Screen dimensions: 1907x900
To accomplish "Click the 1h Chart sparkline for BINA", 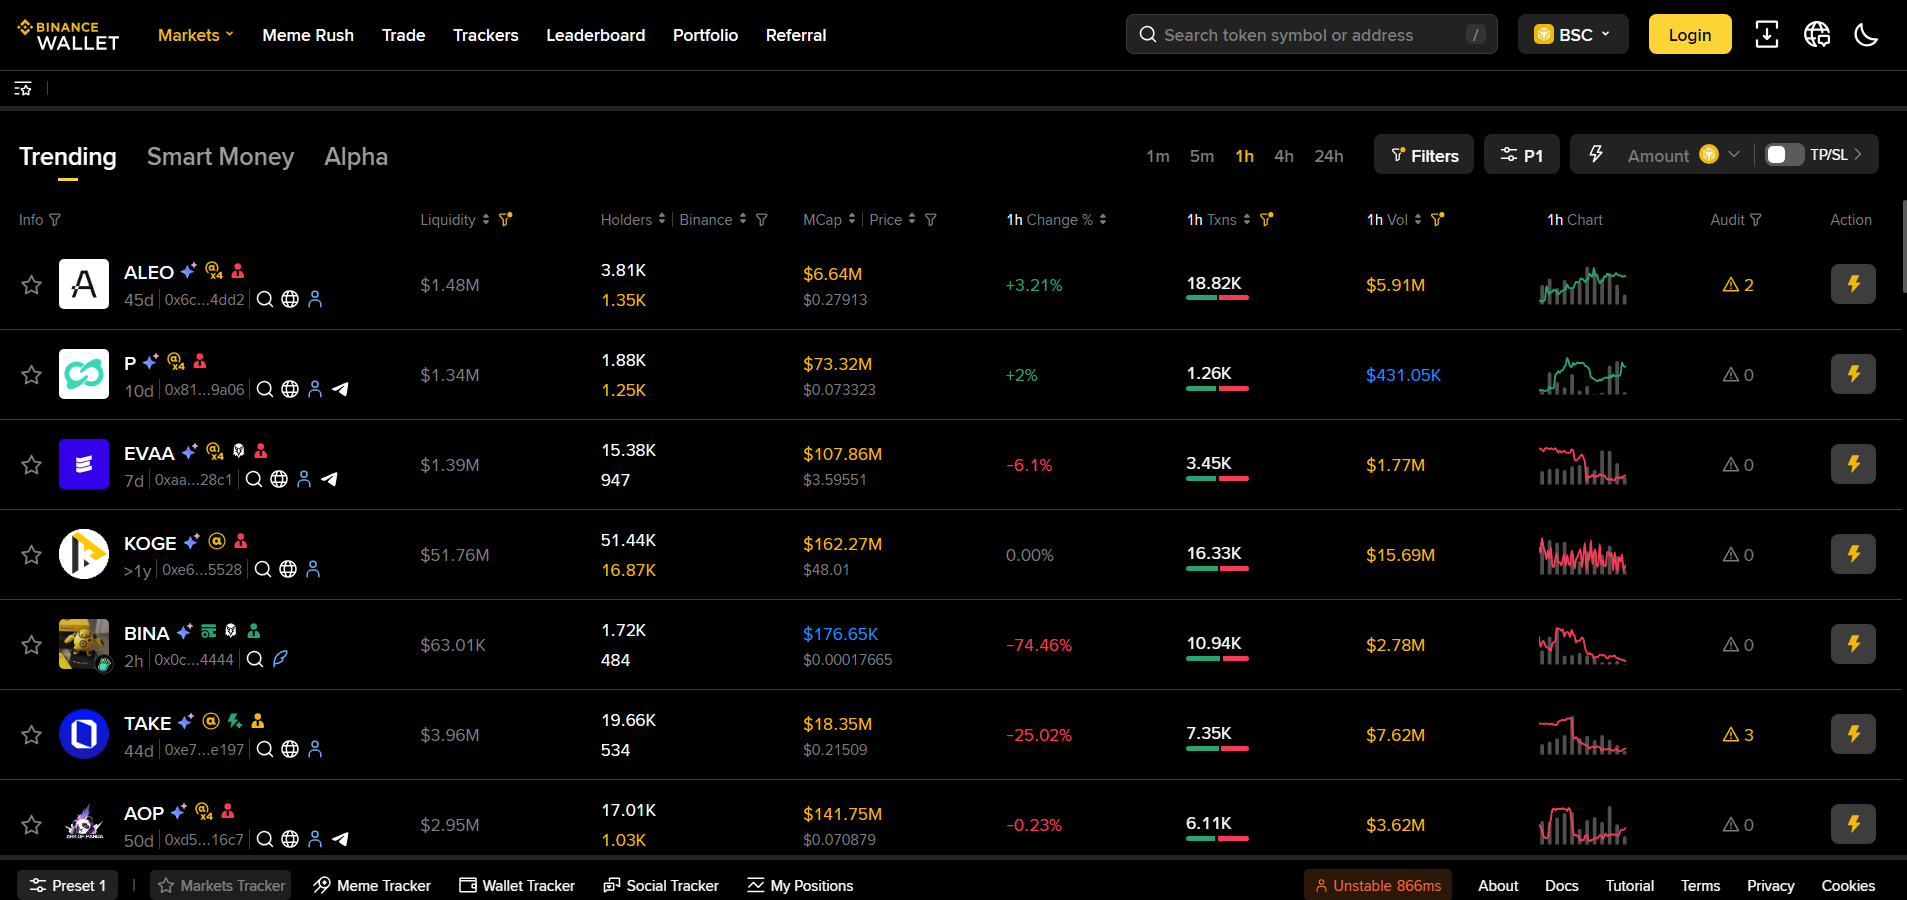I will pos(1583,645).
